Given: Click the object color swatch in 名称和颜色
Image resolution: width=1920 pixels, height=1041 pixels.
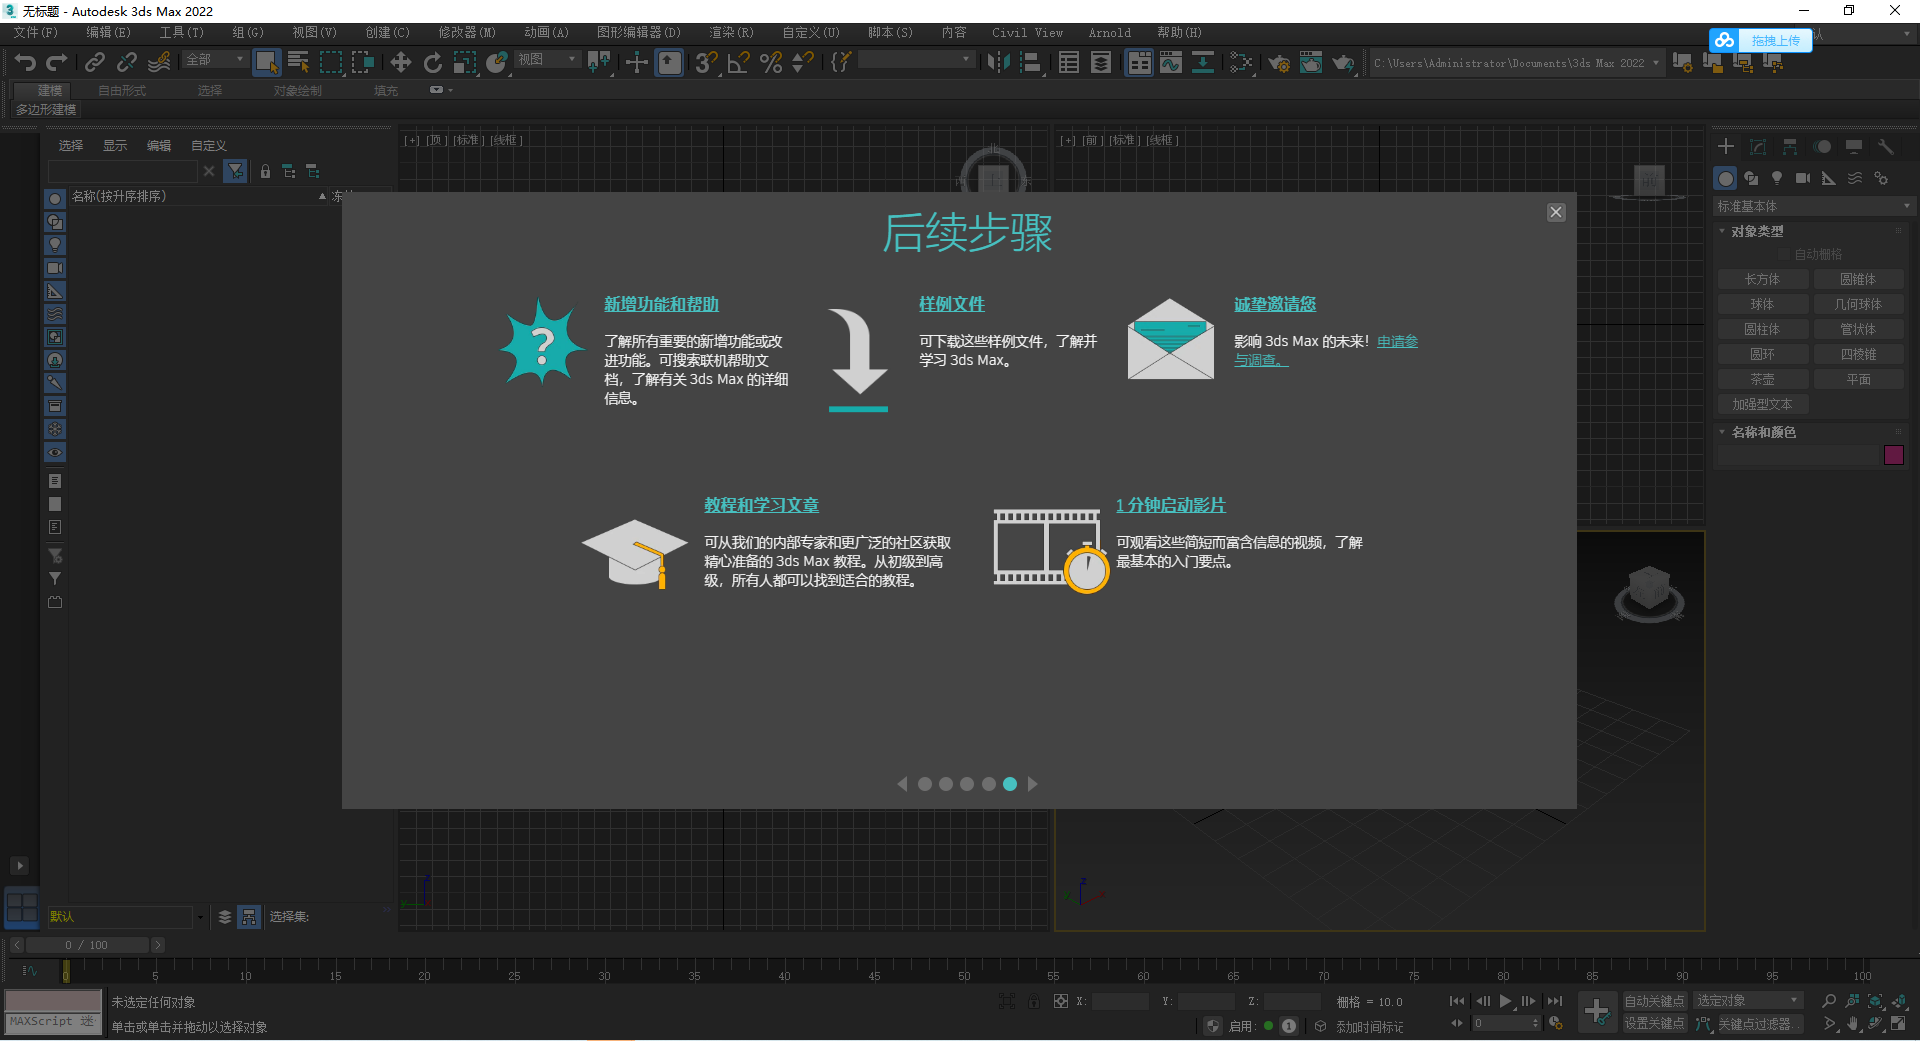Looking at the screenshot, I should 1894,455.
